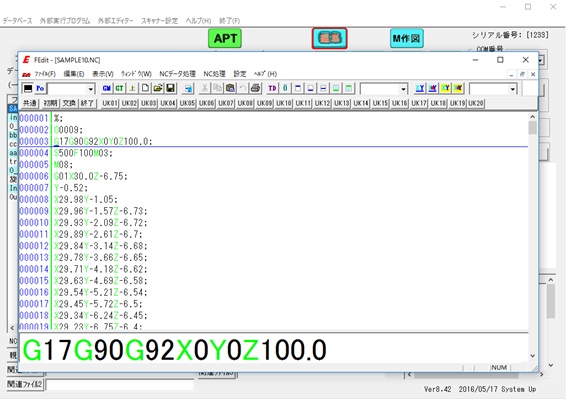Click the copy pages icon
Screen dimensions: 567x399
pyautogui.click(x=217, y=88)
